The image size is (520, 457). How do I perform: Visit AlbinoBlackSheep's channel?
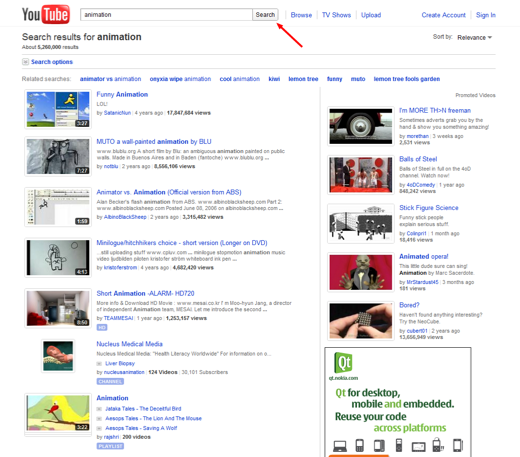125,217
